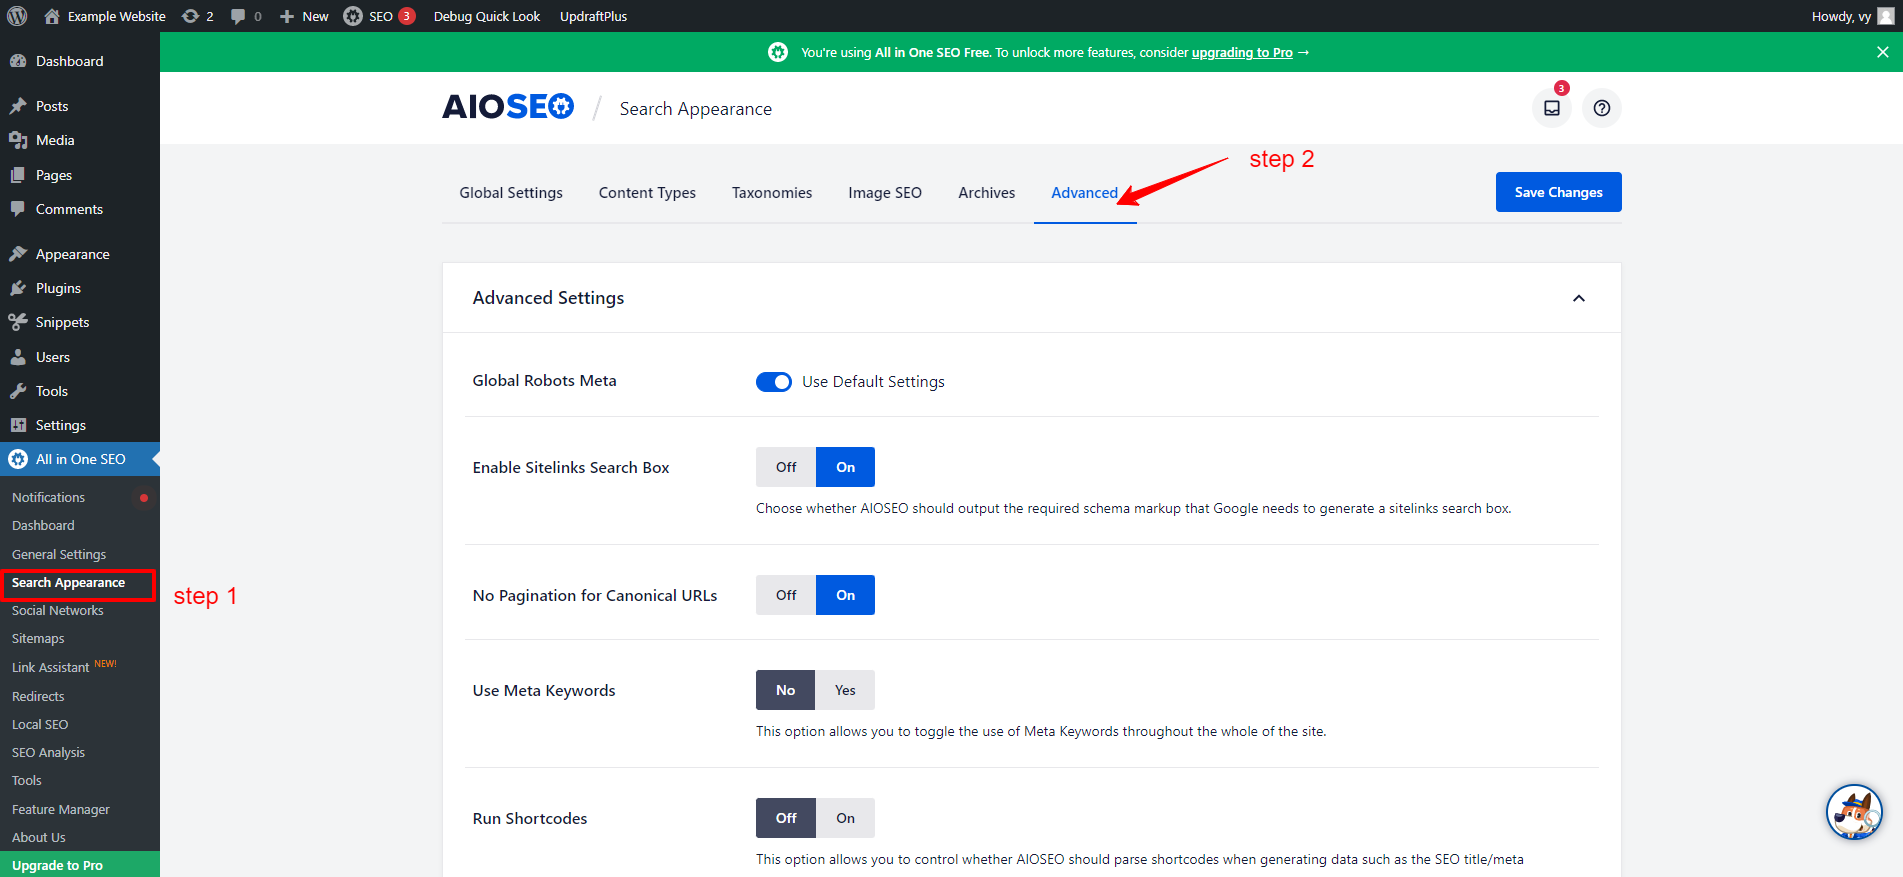
Task: Open UpdraftPlus admin bar menu
Action: click(594, 16)
